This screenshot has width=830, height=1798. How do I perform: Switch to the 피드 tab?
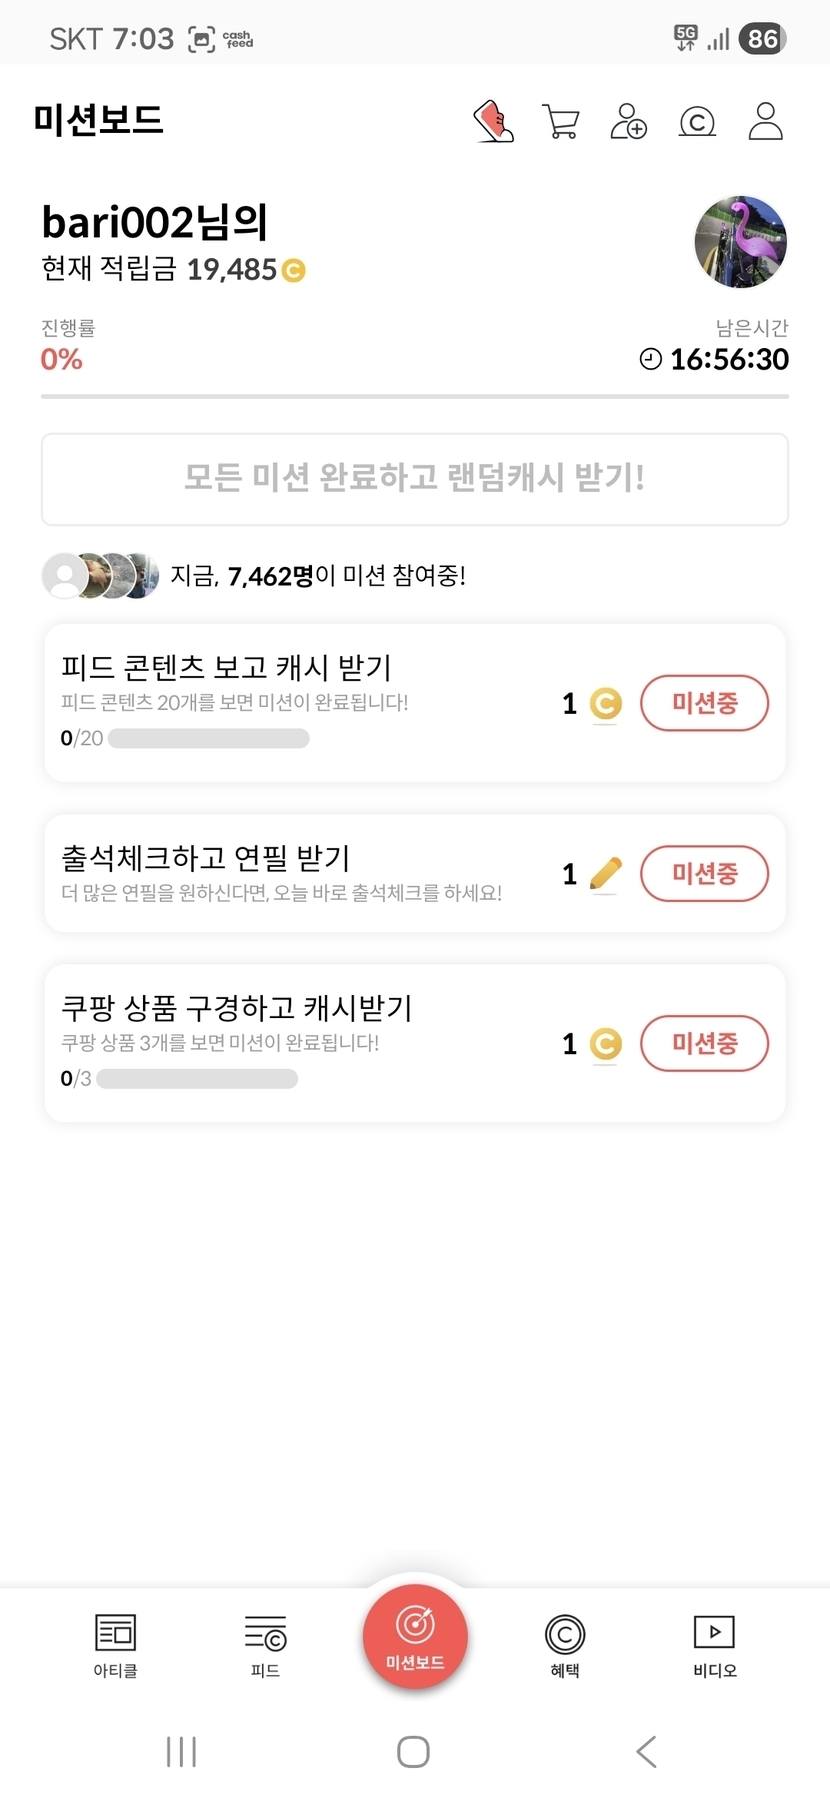(x=265, y=1645)
